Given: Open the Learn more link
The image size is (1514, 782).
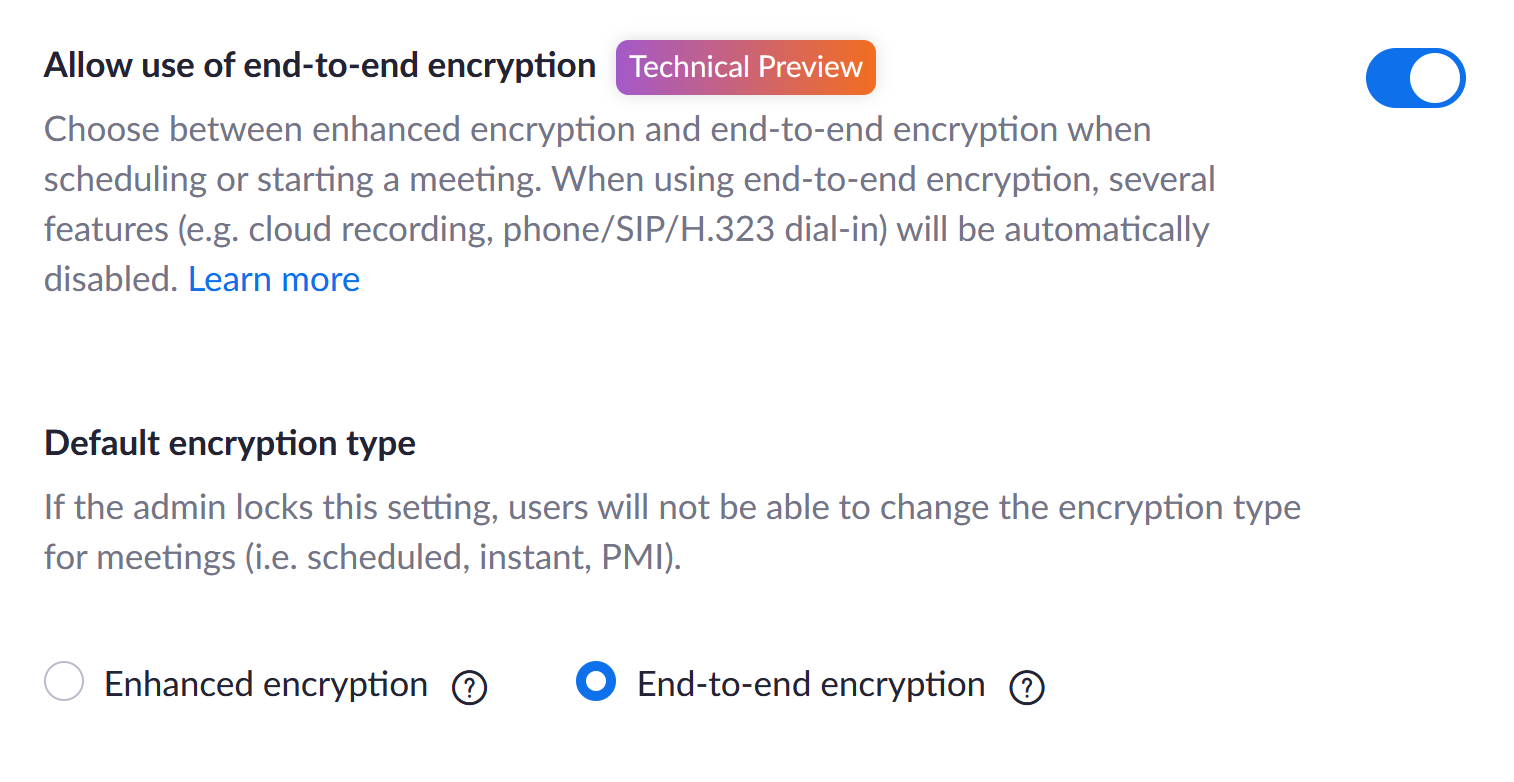Looking at the screenshot, I should point(274,279).
